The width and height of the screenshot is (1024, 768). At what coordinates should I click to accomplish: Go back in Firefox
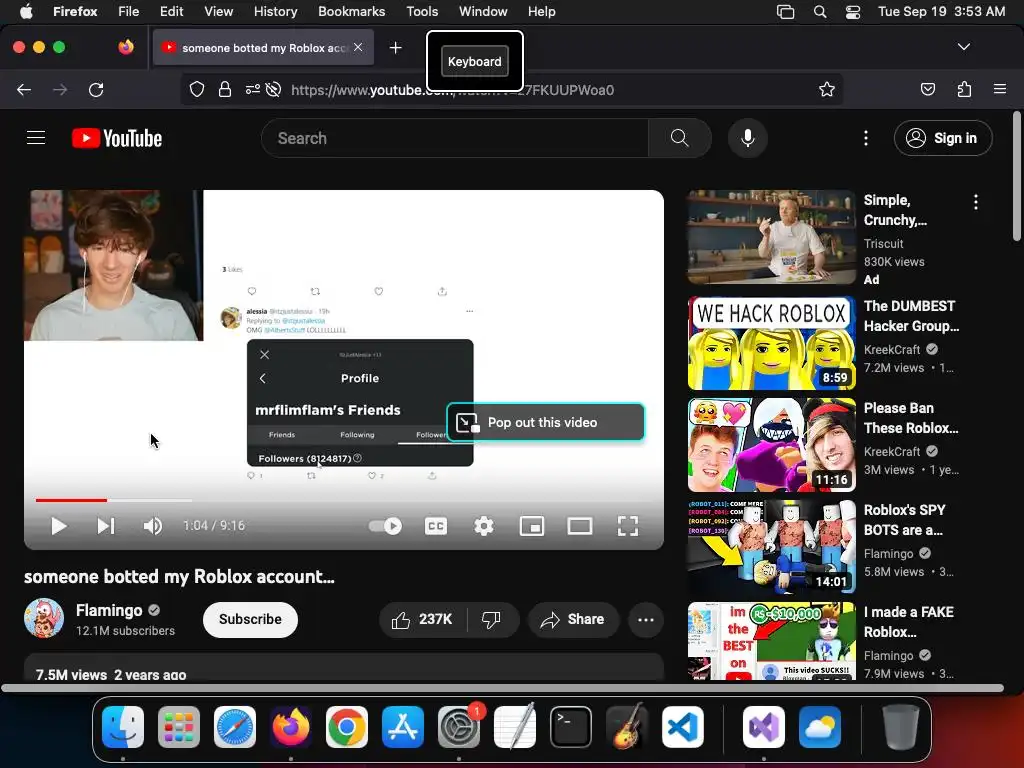click(x=24, y=89)
